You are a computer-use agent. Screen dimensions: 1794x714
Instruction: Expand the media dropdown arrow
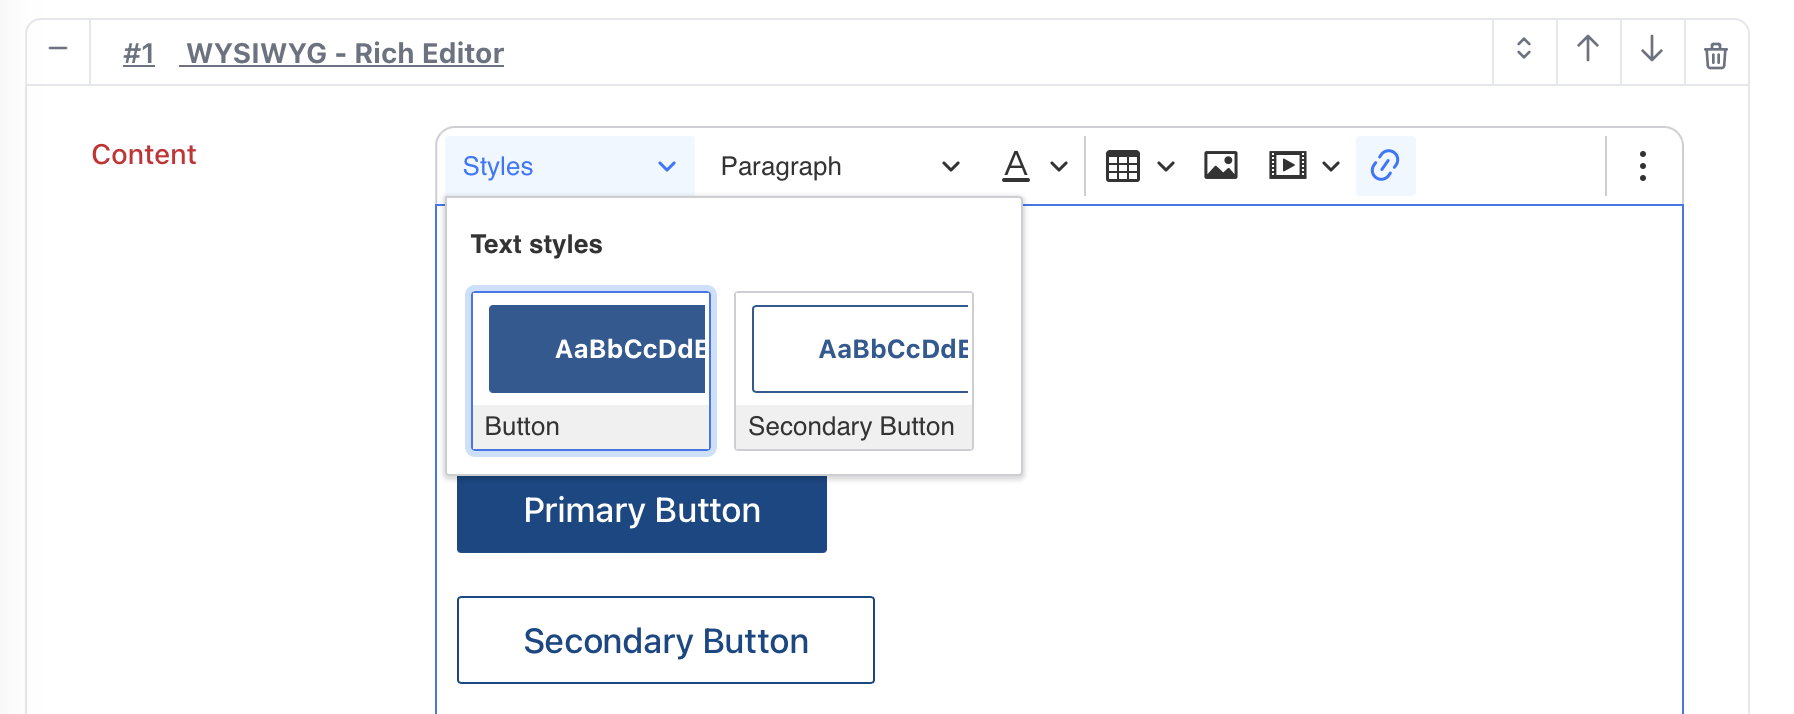pyautogui.click(x=1331, y=167)
